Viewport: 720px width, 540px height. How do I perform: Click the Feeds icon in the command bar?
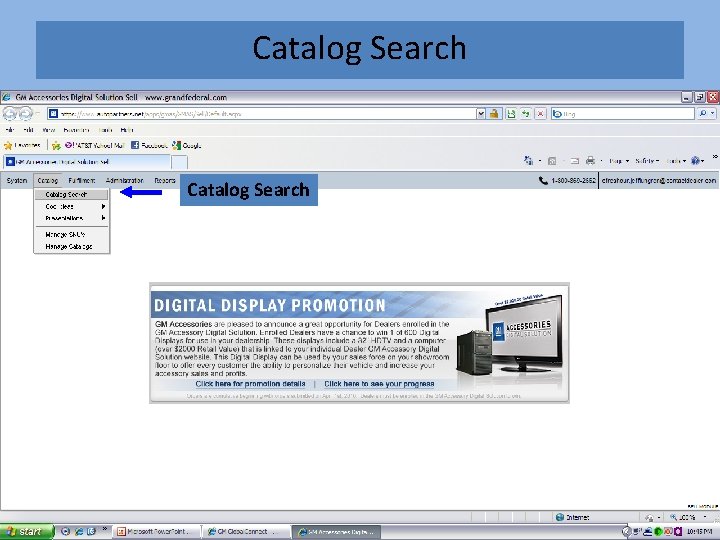[552, 161]
